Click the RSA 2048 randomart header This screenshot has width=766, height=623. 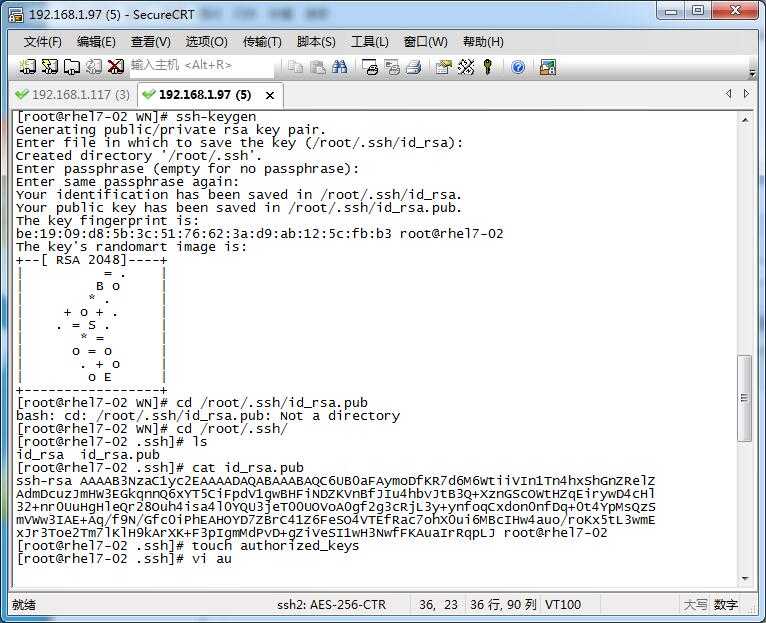click(x=91, y=260)
